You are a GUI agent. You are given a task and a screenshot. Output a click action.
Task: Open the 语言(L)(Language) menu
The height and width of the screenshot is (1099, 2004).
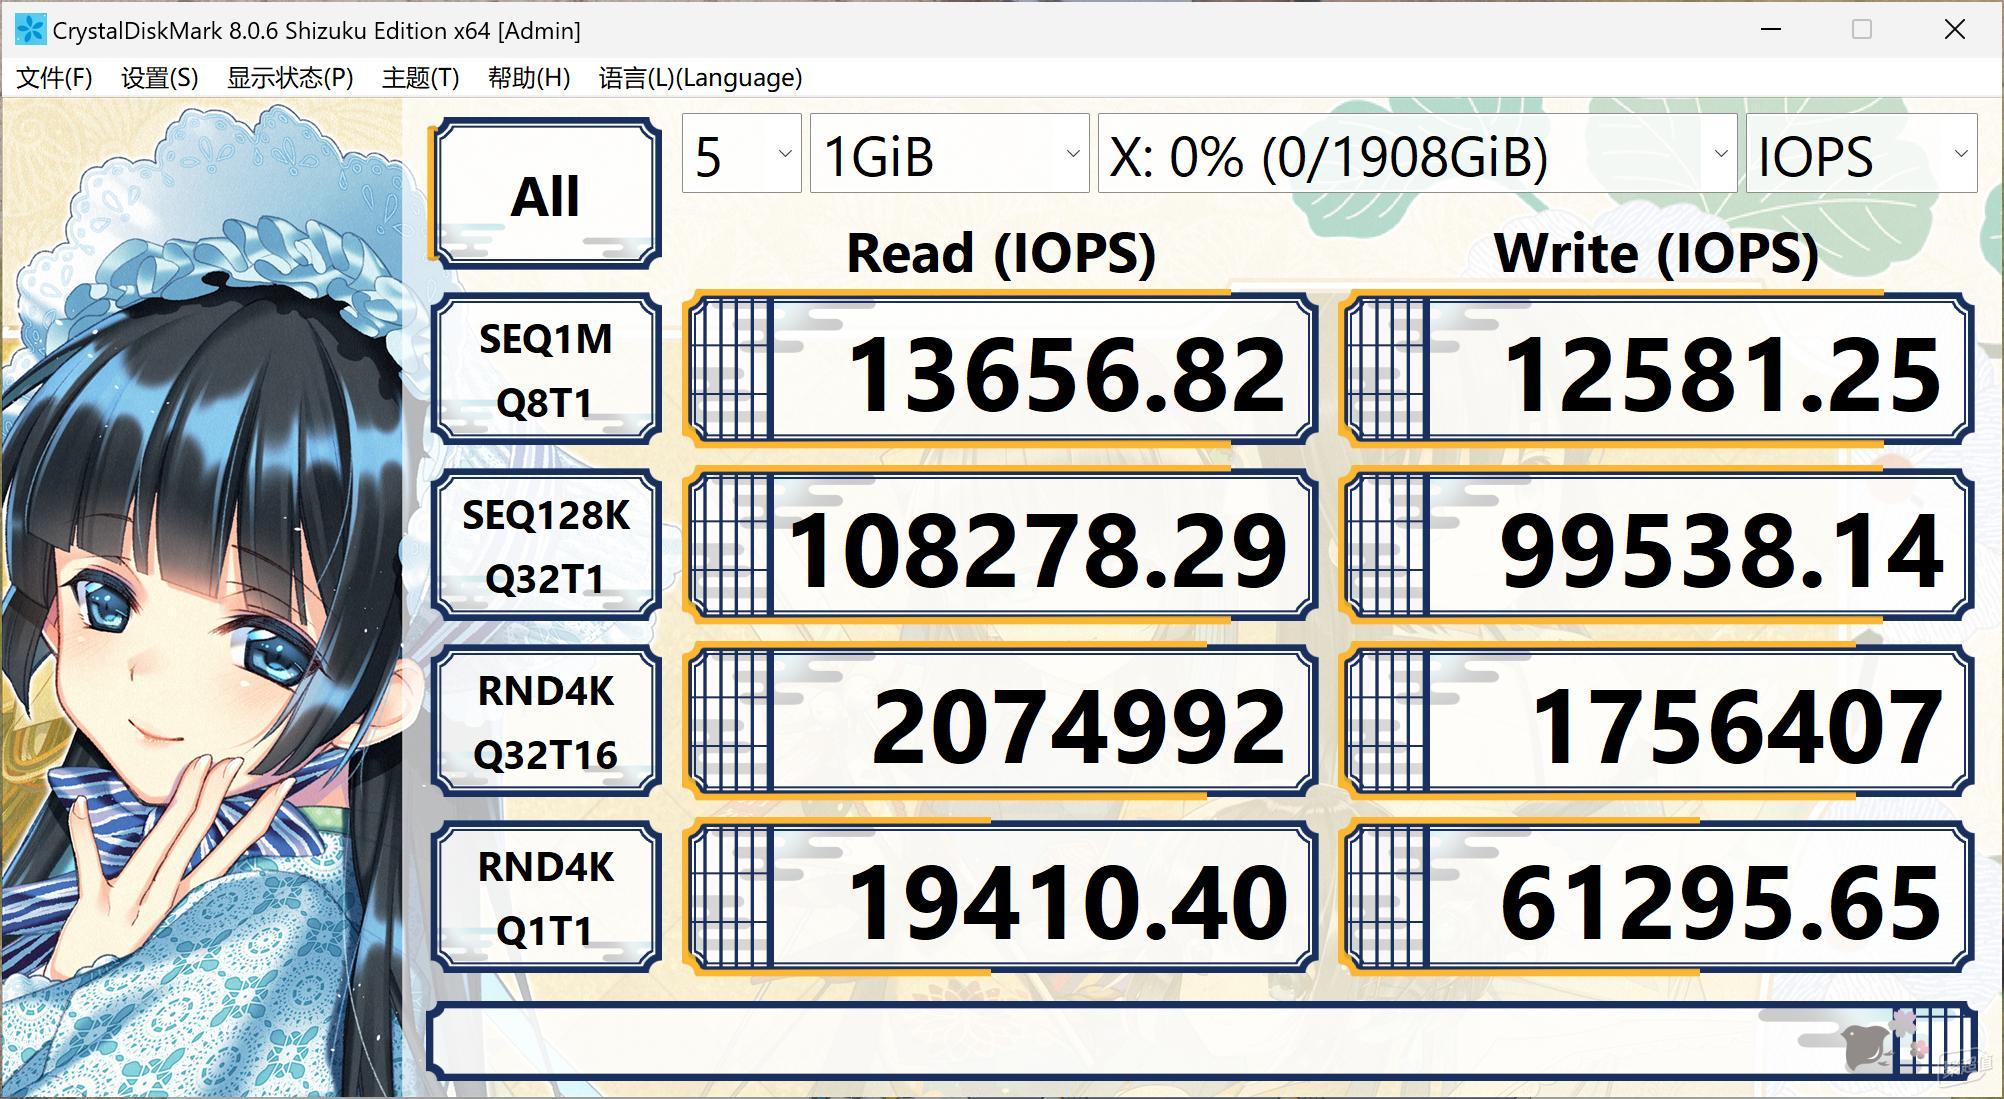[700, 78]
